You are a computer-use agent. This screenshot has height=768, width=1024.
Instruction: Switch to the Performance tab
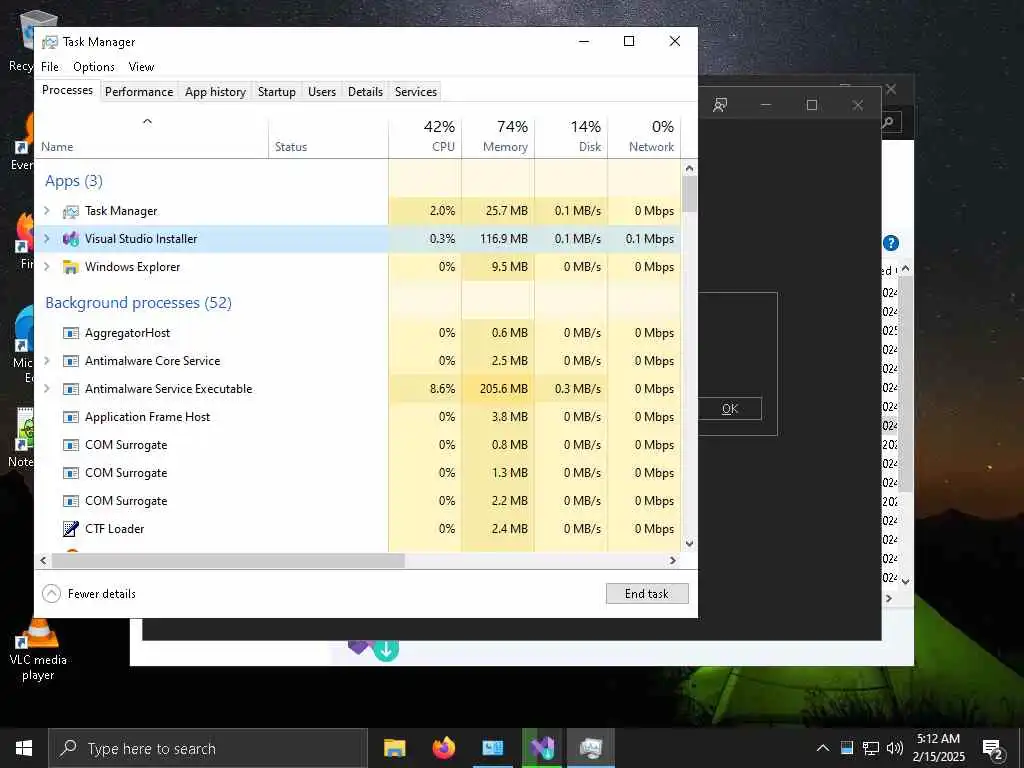tap(139, 92)
